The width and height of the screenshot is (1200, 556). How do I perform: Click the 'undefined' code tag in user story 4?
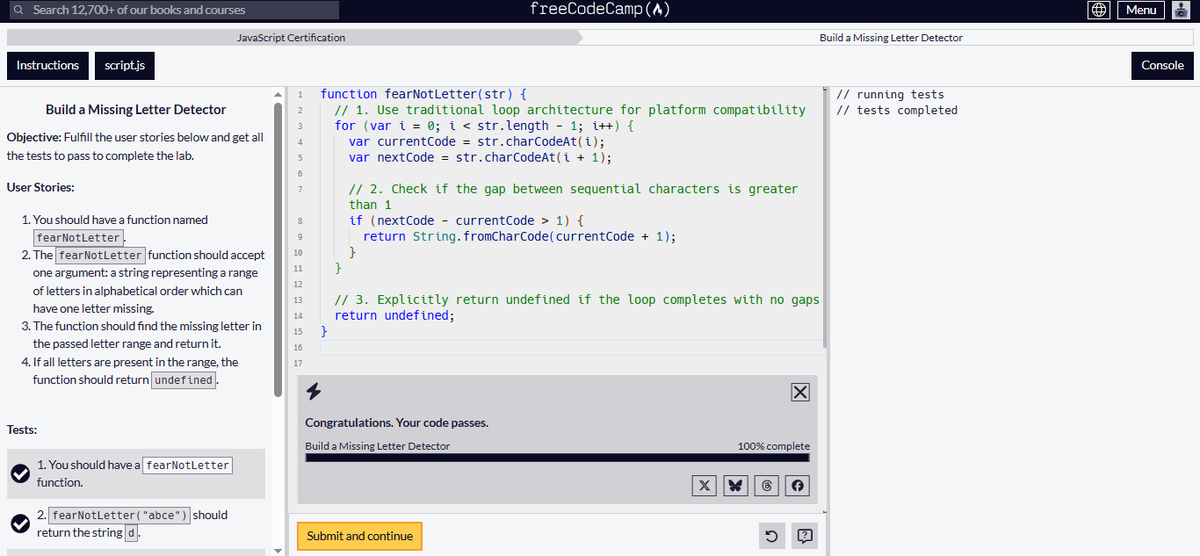tap(183, 380)
